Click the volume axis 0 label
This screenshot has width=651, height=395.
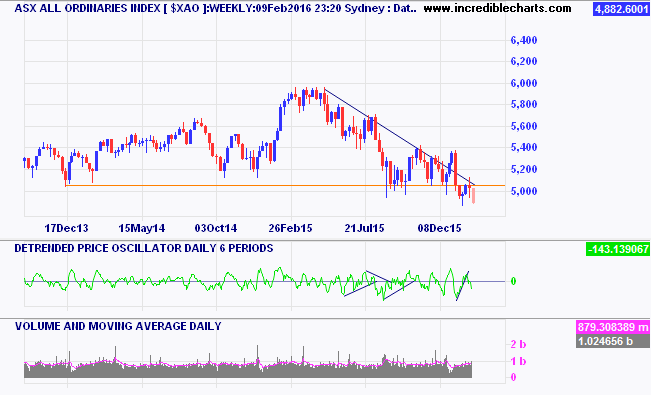click(x=514, y=377)
